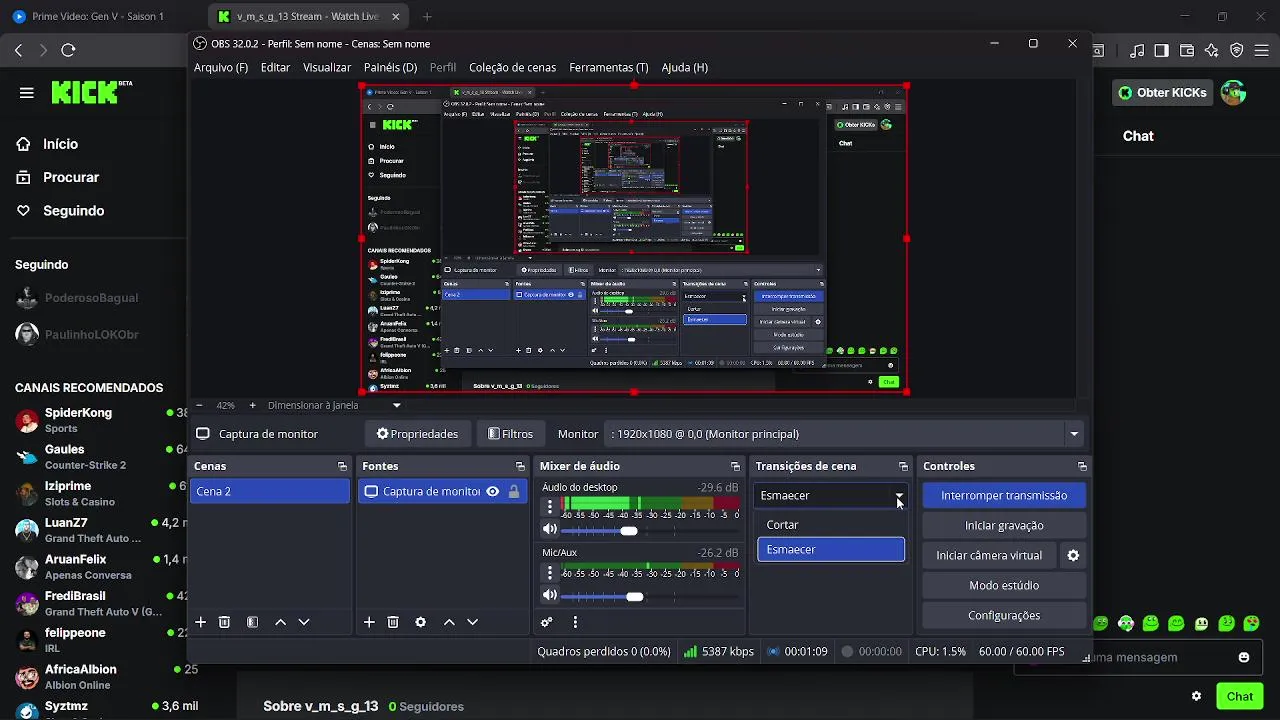This screenshot has height=720, width=1280.
Task: Delete the selected scene with the Cenas trash icon
Action: [224, 622]
